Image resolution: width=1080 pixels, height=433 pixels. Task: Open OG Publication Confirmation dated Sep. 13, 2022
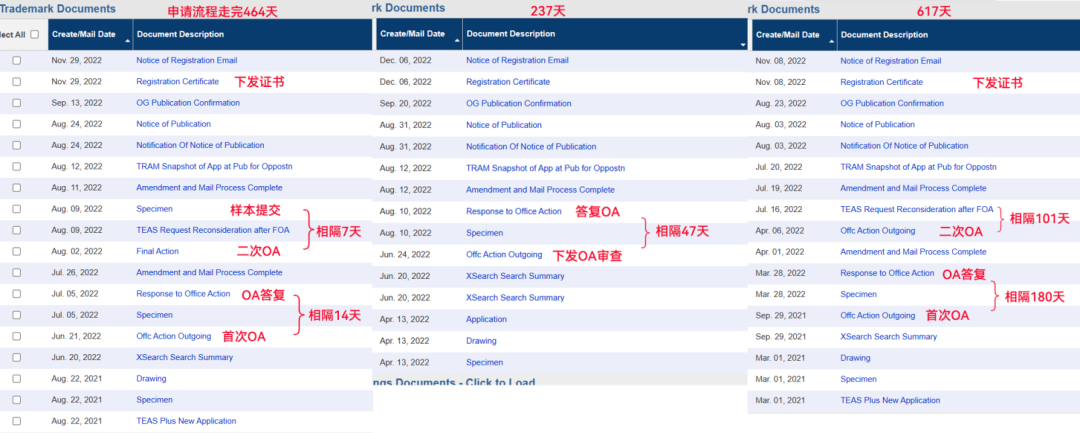(188, 103)
